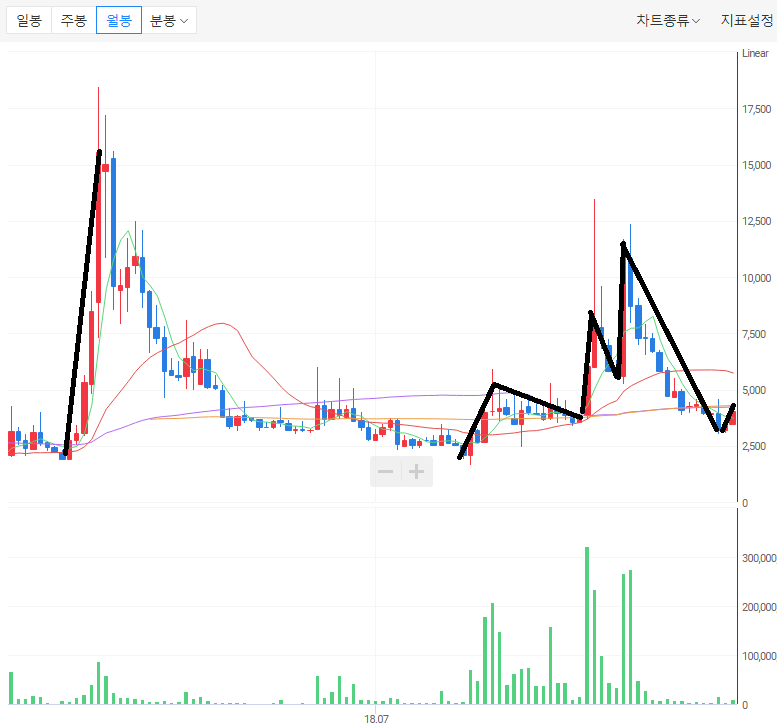Open the 분봉 minute chart dropdown
Viewport: 777px width, 728px height.
[x=169, y=20]
